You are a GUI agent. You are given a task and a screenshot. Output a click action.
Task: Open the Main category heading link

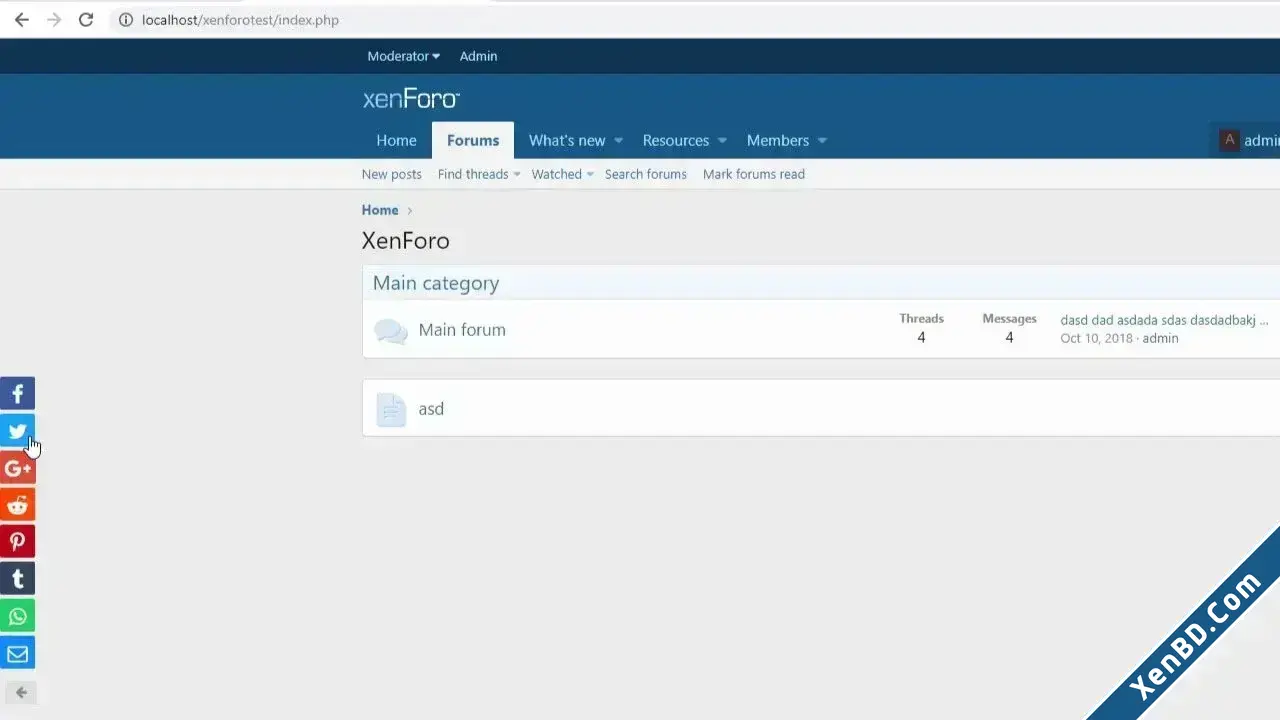436,283
